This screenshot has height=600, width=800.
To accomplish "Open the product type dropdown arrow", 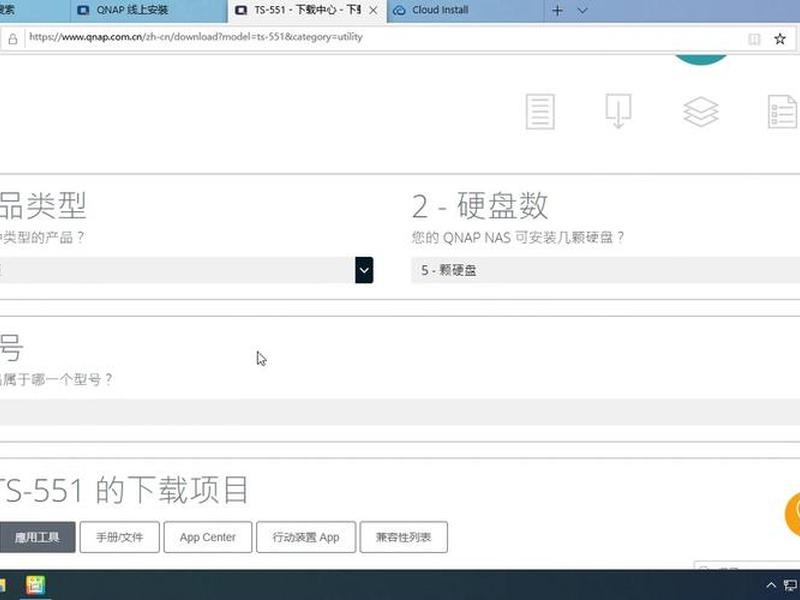I will 364,270.
